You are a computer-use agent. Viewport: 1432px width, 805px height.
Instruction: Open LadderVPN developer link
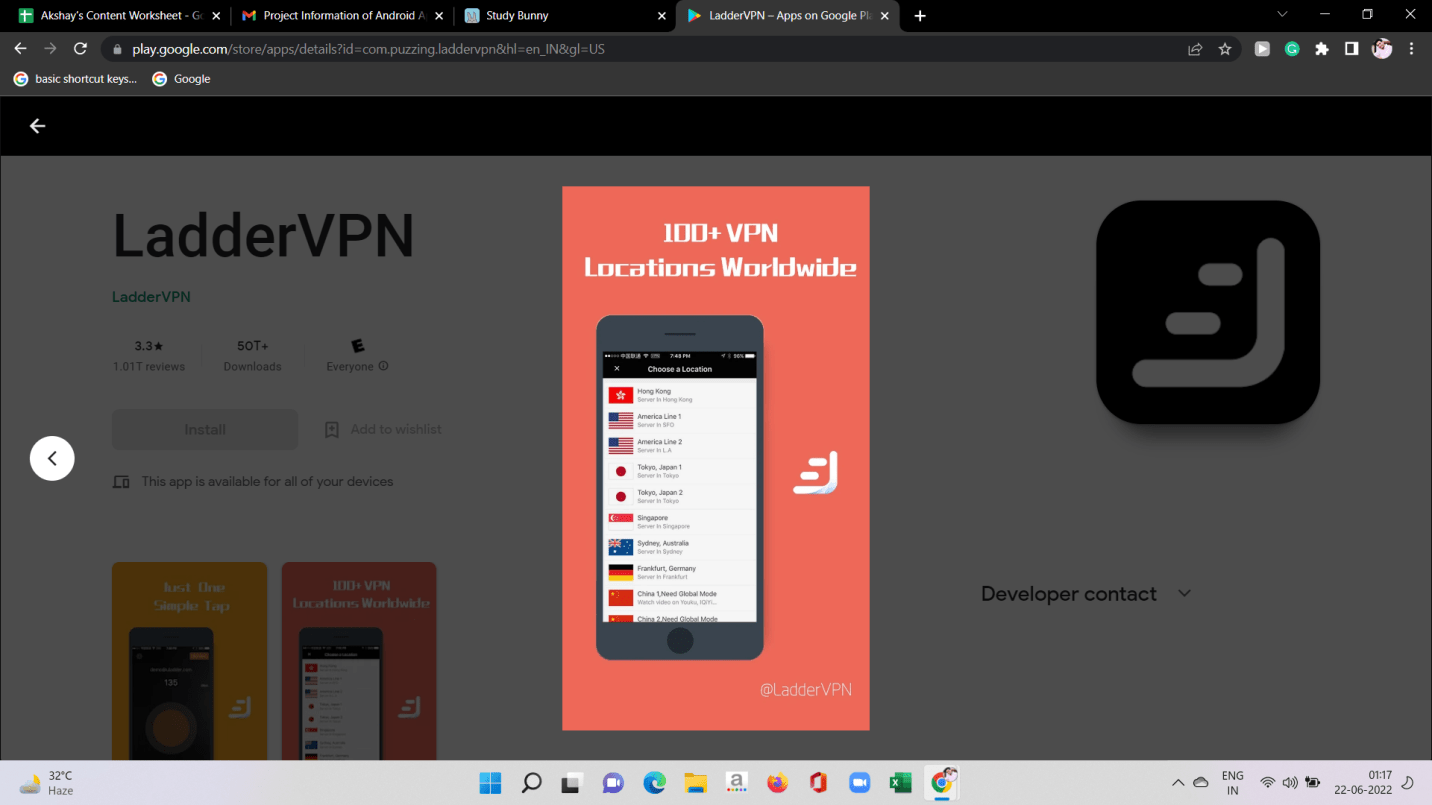pos(151,297)
